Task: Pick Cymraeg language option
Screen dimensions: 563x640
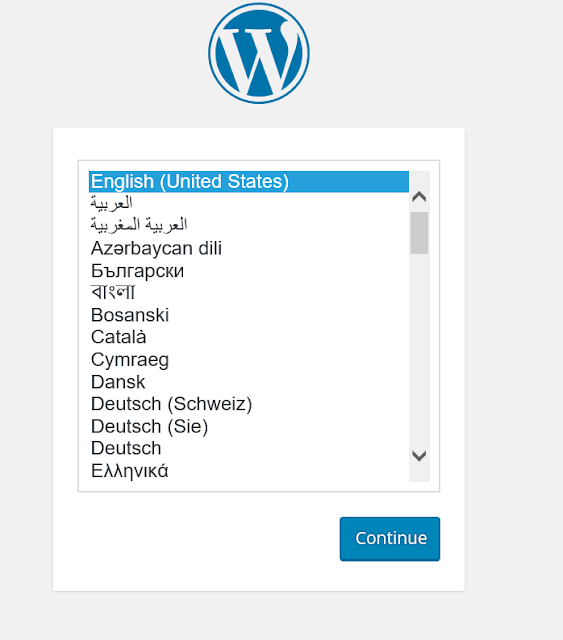Action: tap(249, 360)
